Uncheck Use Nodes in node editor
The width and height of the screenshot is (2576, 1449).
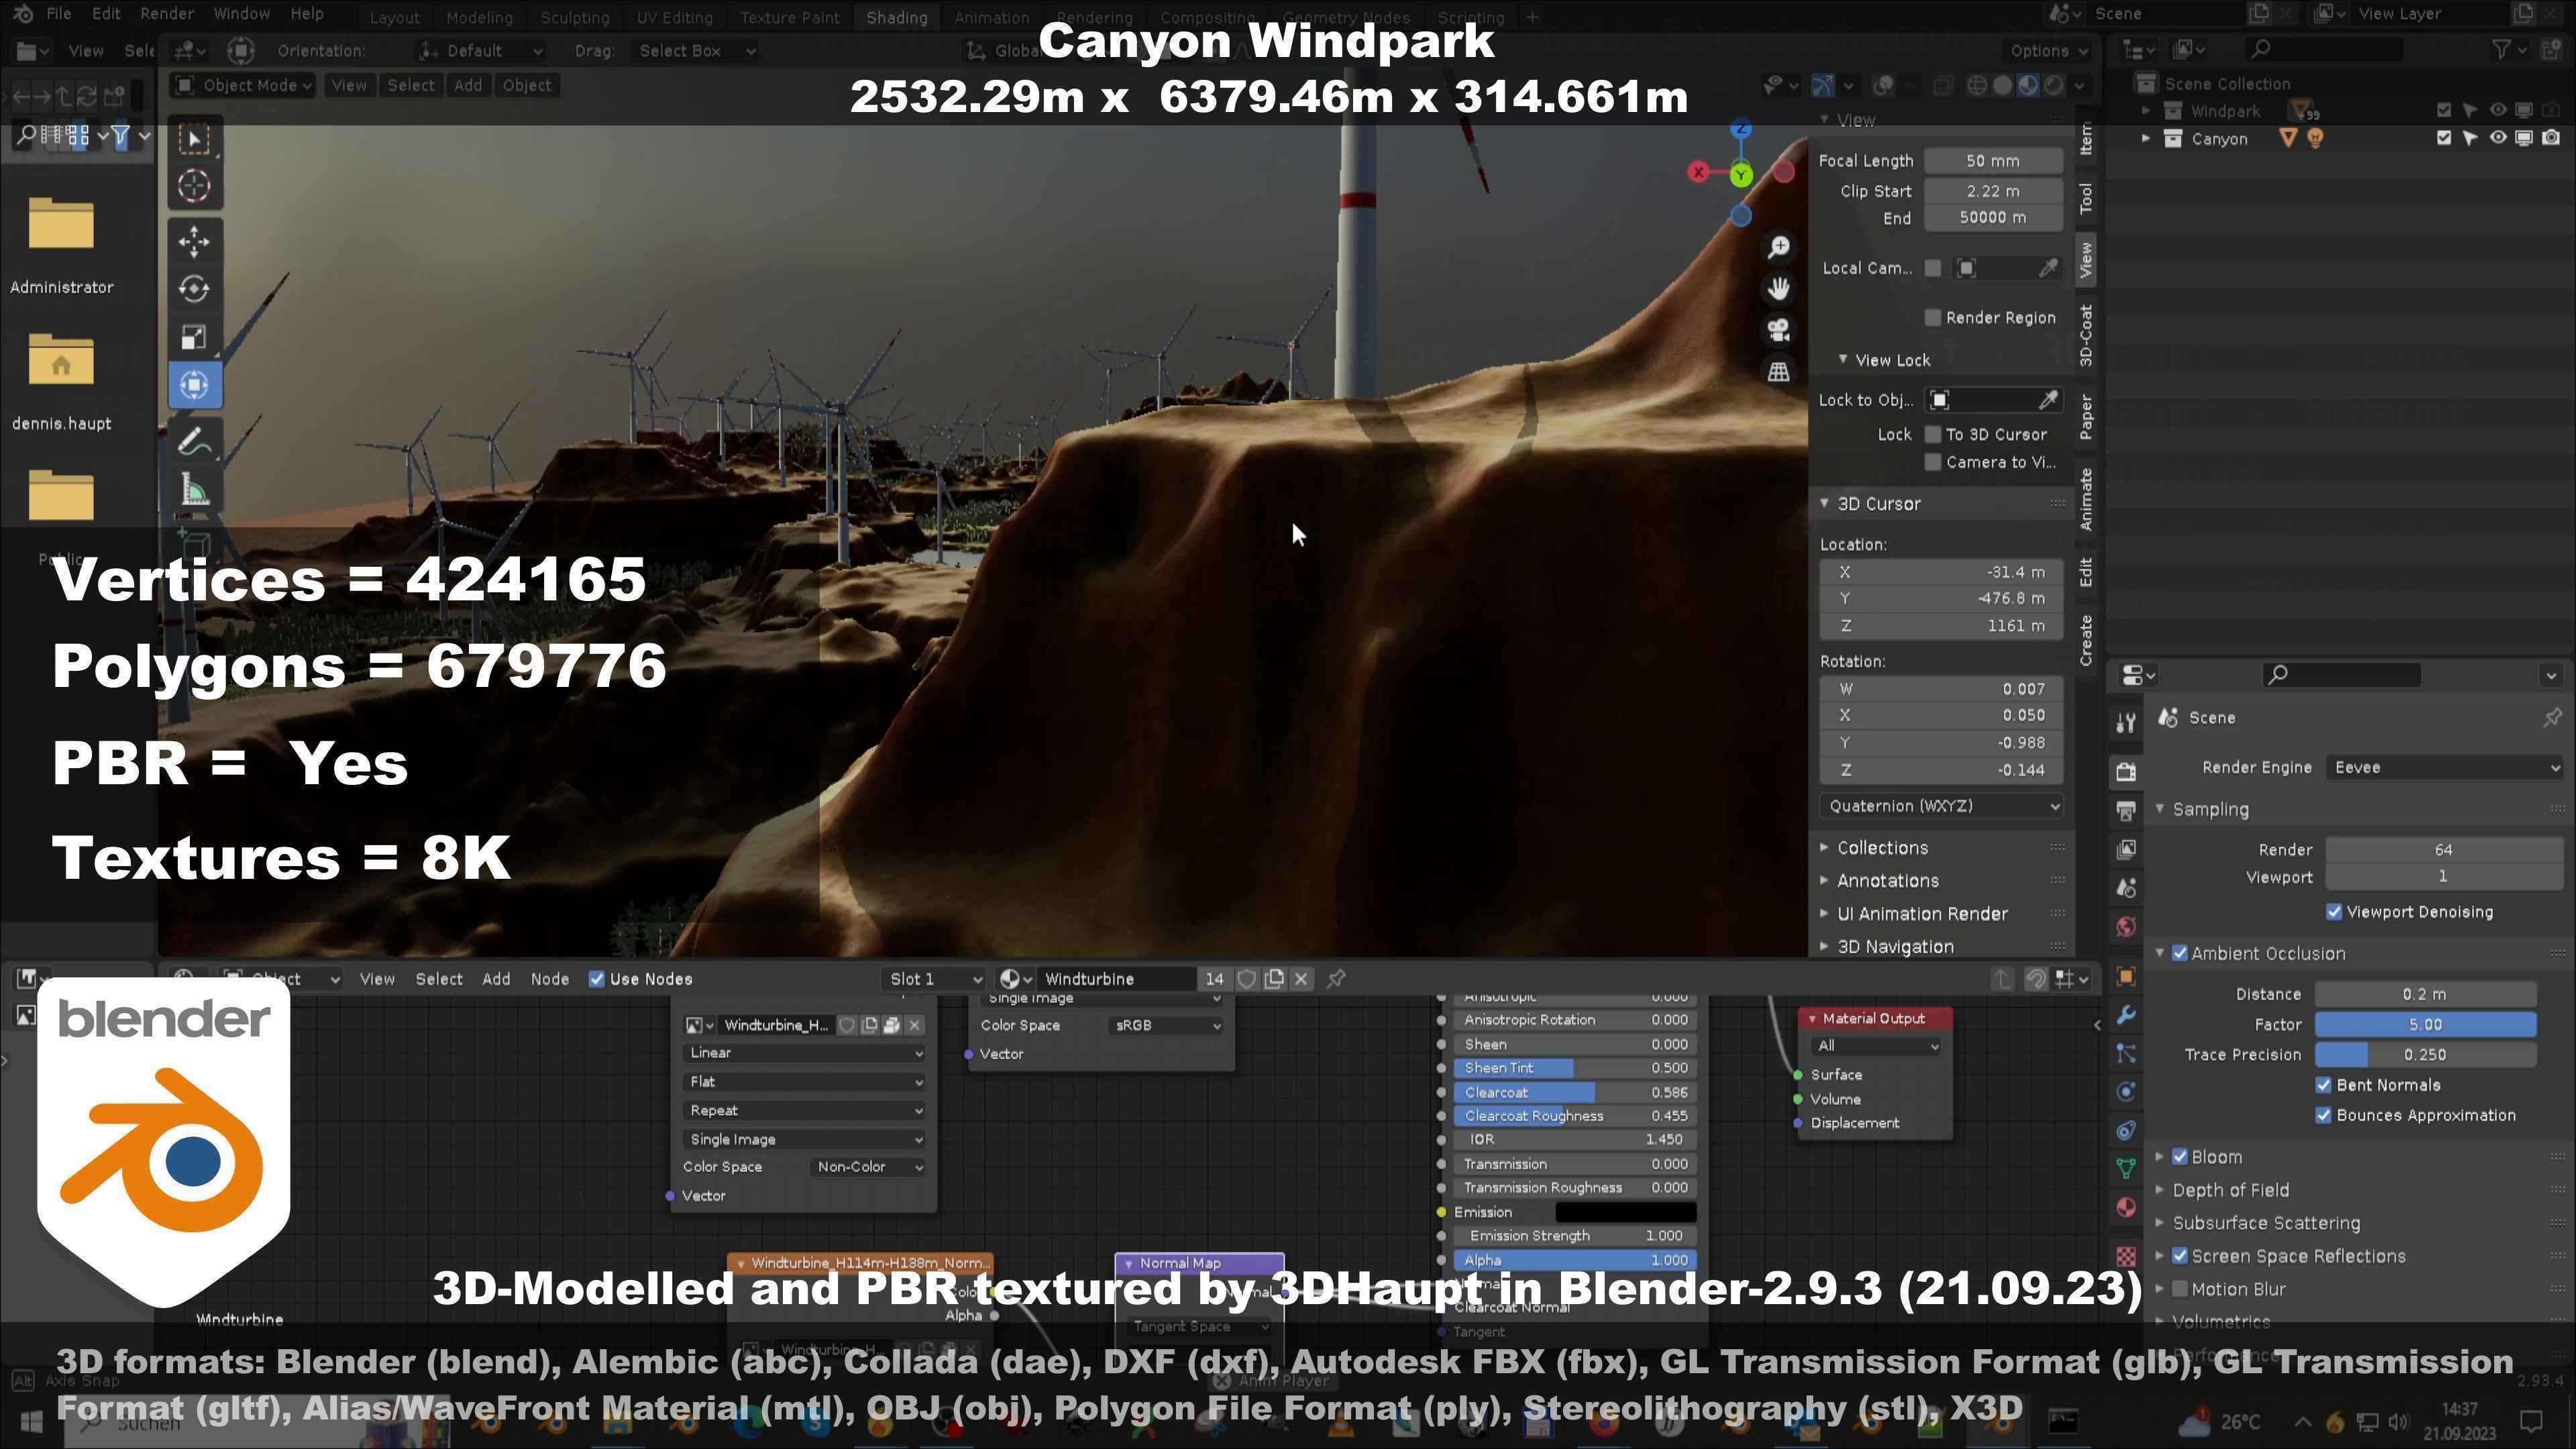(597, 979)
